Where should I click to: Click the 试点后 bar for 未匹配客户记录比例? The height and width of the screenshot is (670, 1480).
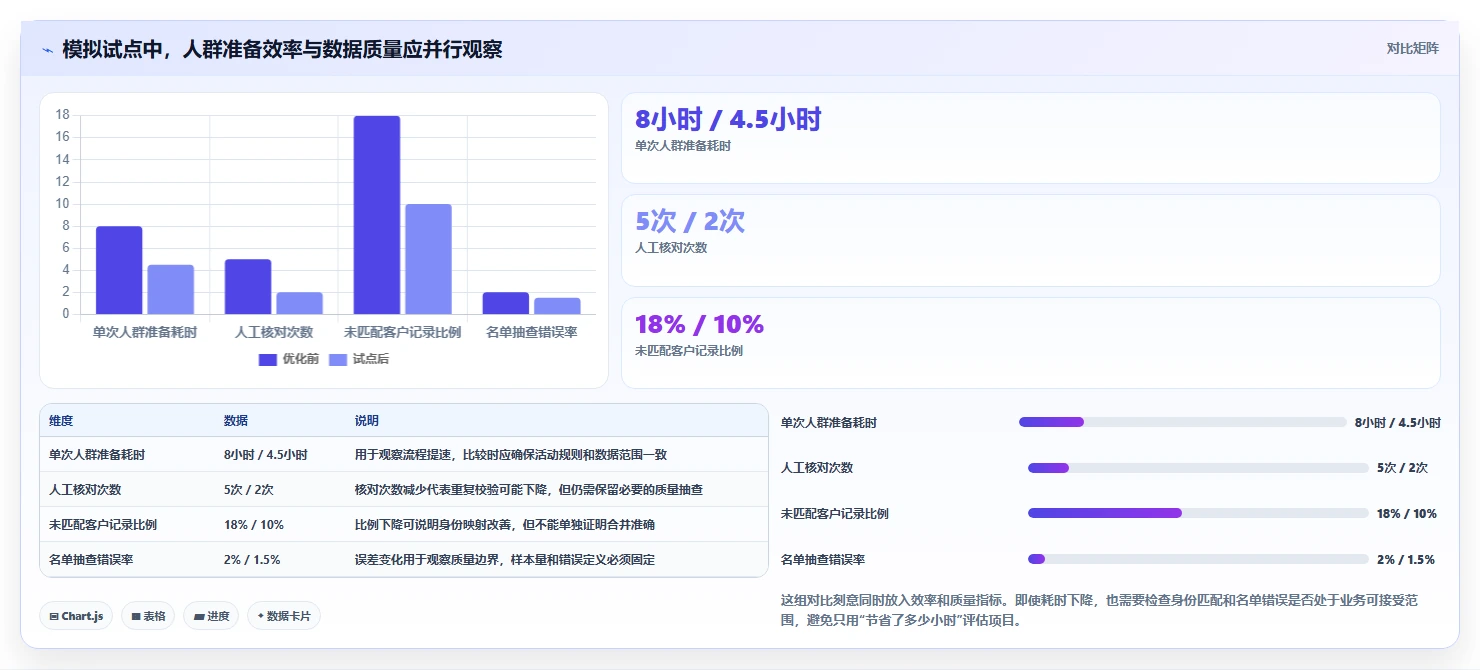pyautogui.click(x=428, y=259)
